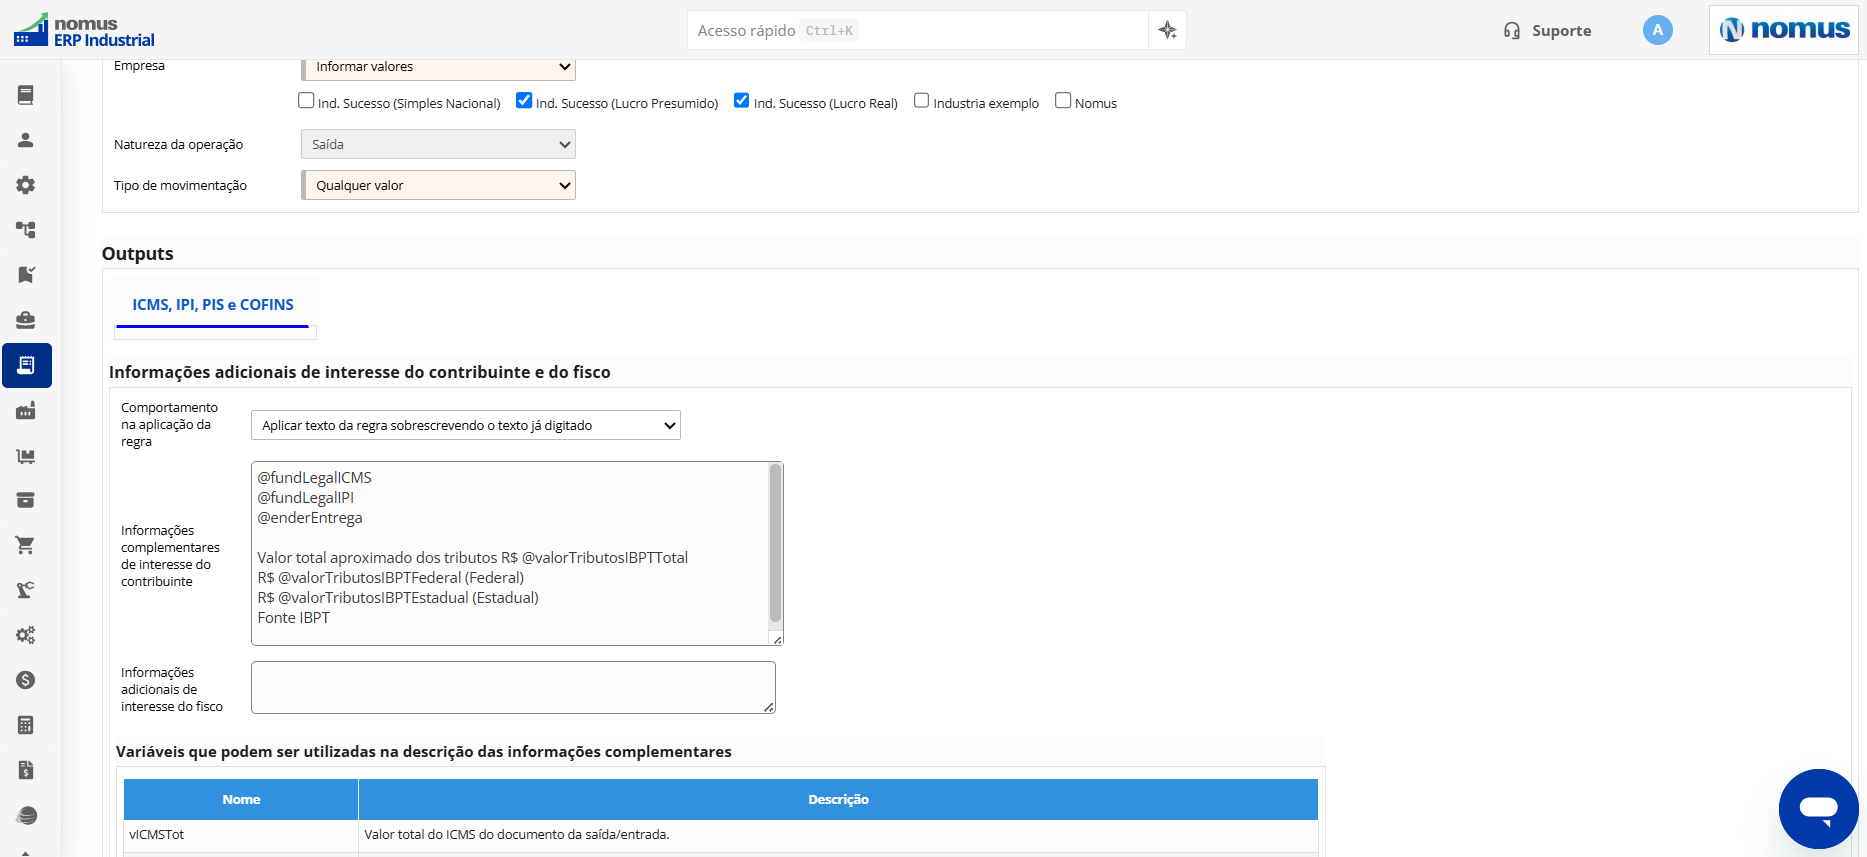Image resolution: width=1867 pixels, height=857 pixels.
Task: Open the Empresa Informar valores dropdown
Action: coord(439,67)
